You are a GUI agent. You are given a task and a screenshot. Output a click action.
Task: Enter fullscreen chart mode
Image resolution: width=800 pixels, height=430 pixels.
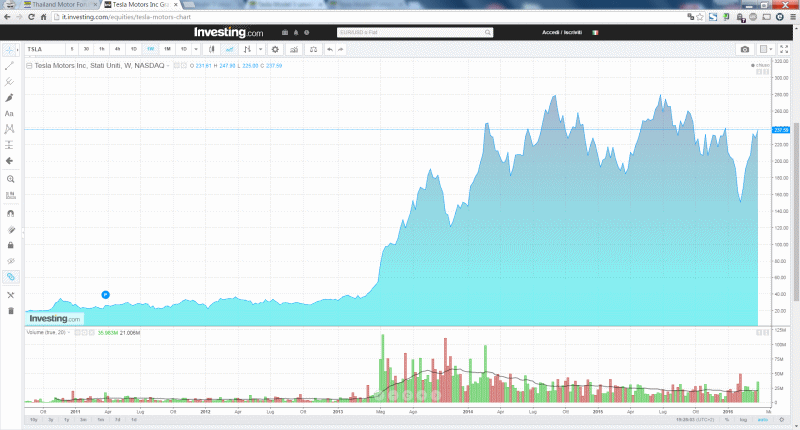pyautogui.click(x=784, y=49)
